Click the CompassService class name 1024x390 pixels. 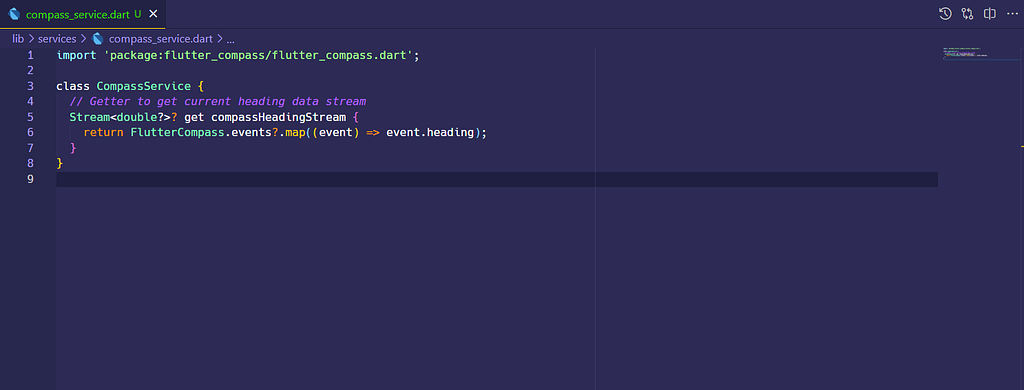(144, 86)
